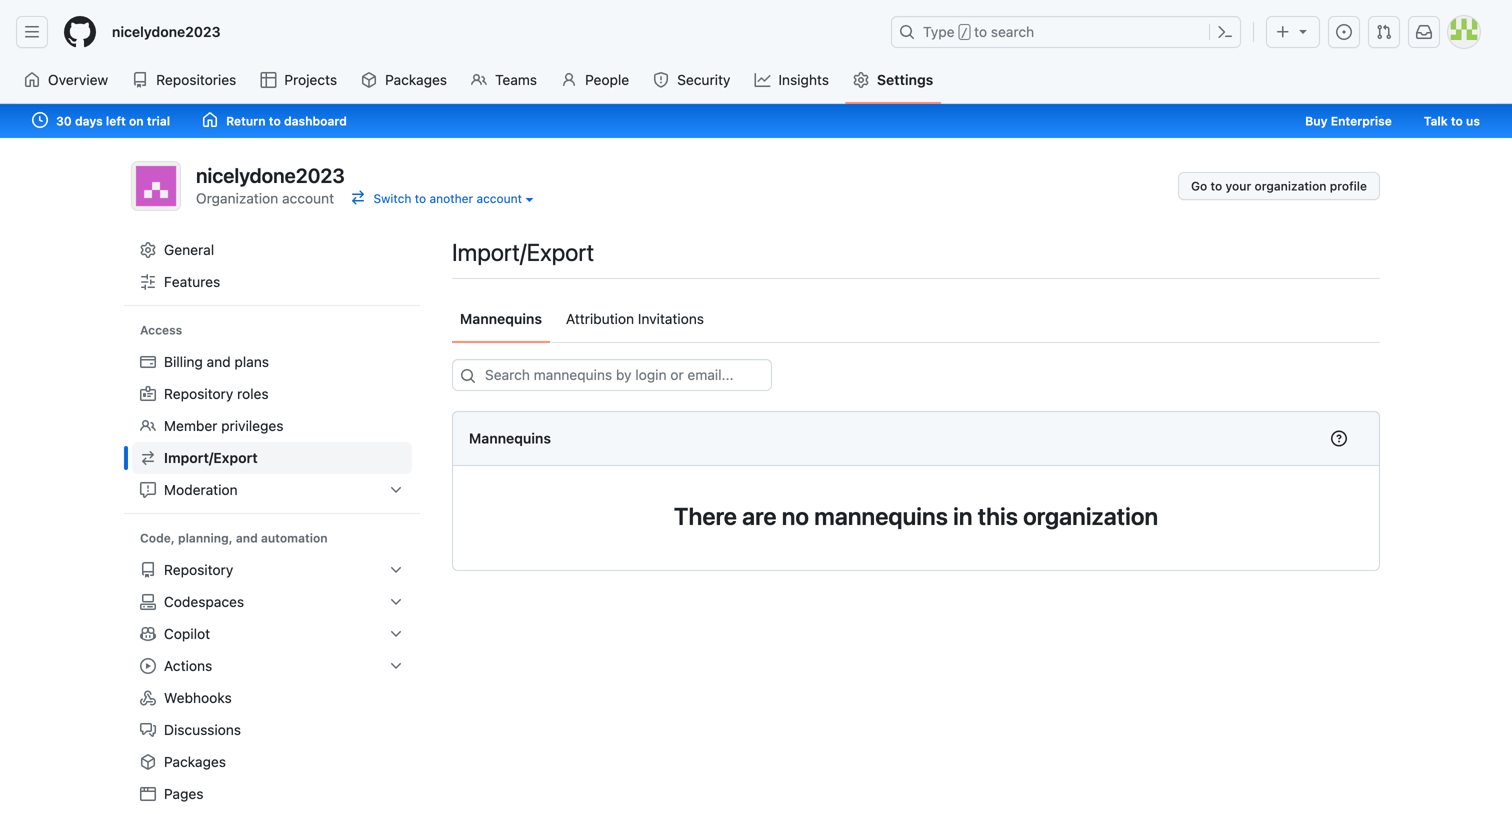Open the Repositories tab
The width and height of the screenshot is (1512, 814).
coord(184,80)
